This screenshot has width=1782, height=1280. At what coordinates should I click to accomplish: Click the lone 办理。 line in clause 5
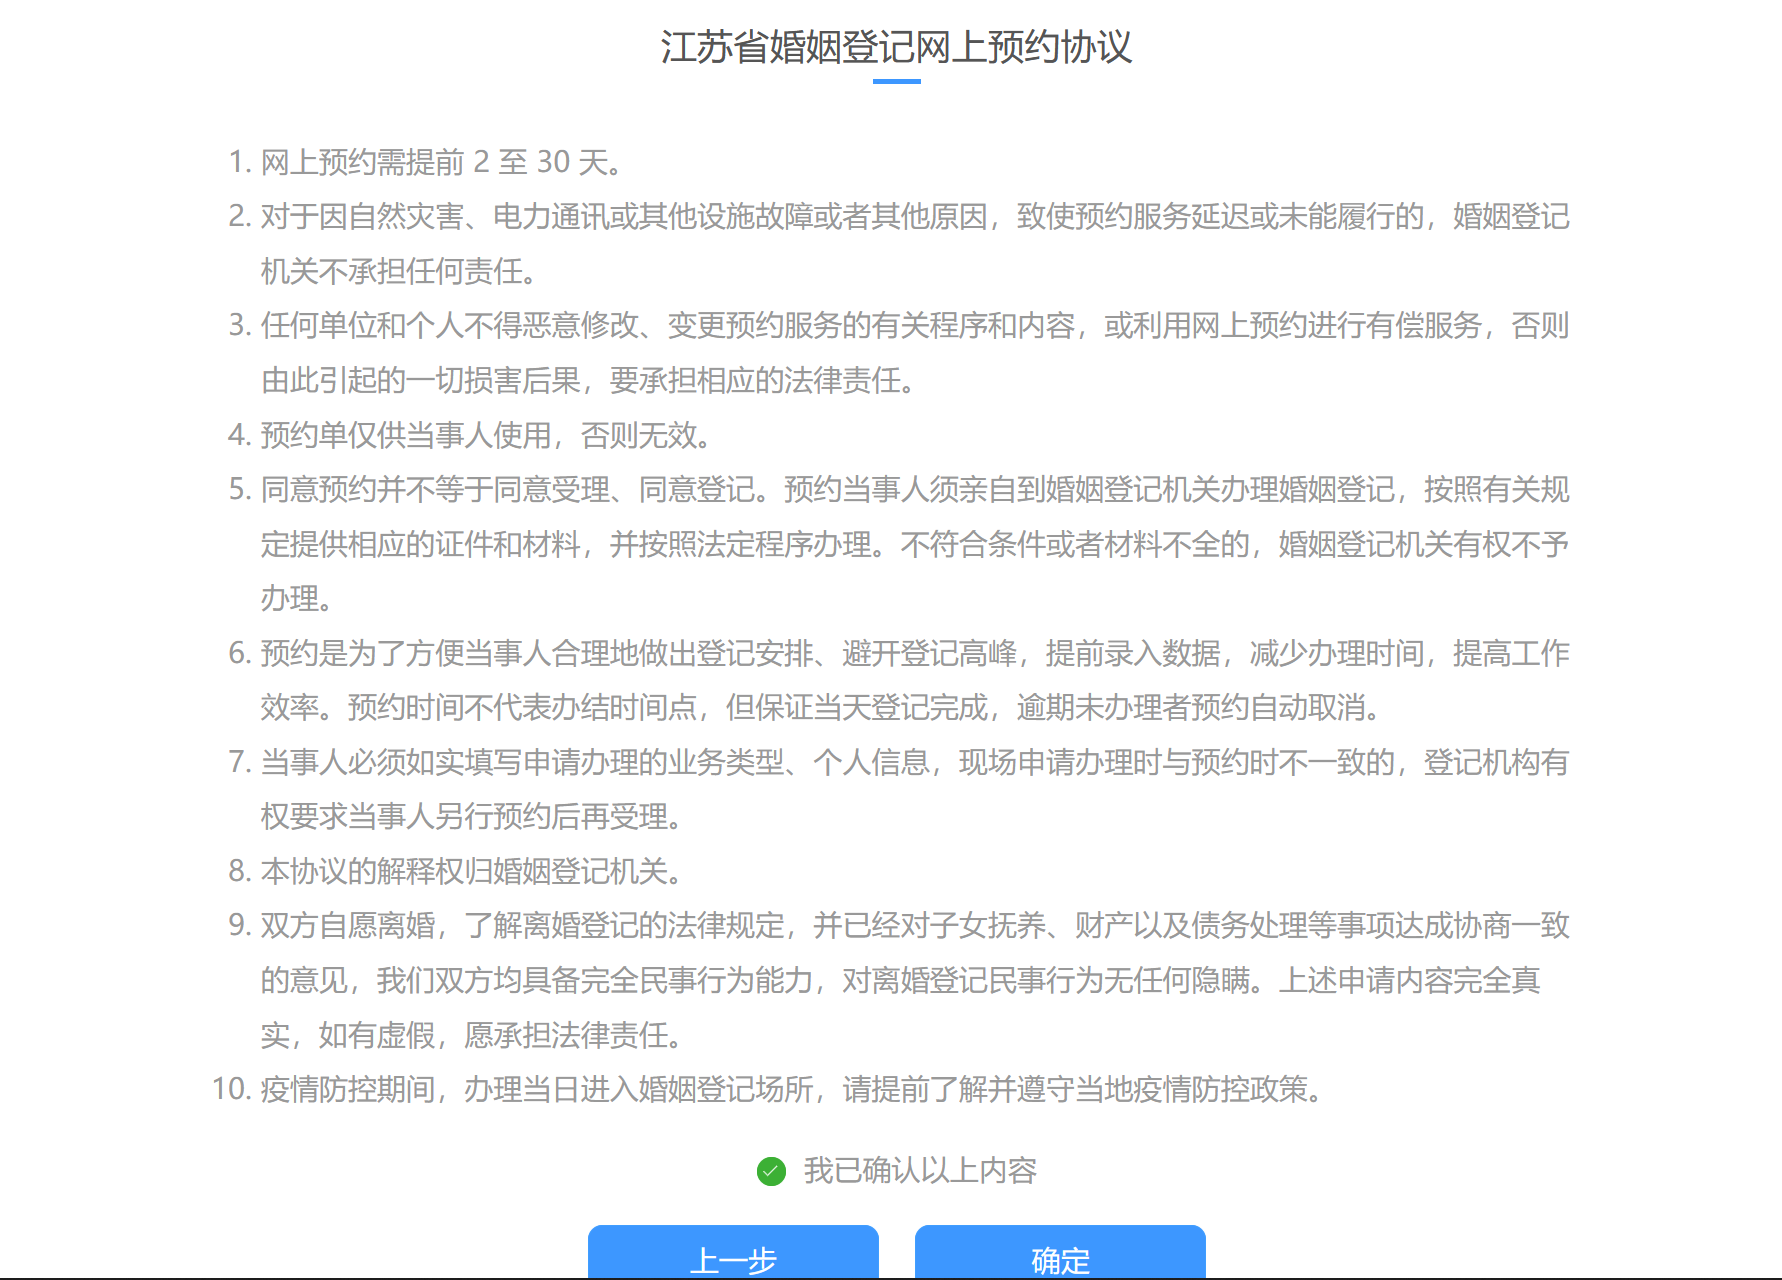click(x=298, y=599)
